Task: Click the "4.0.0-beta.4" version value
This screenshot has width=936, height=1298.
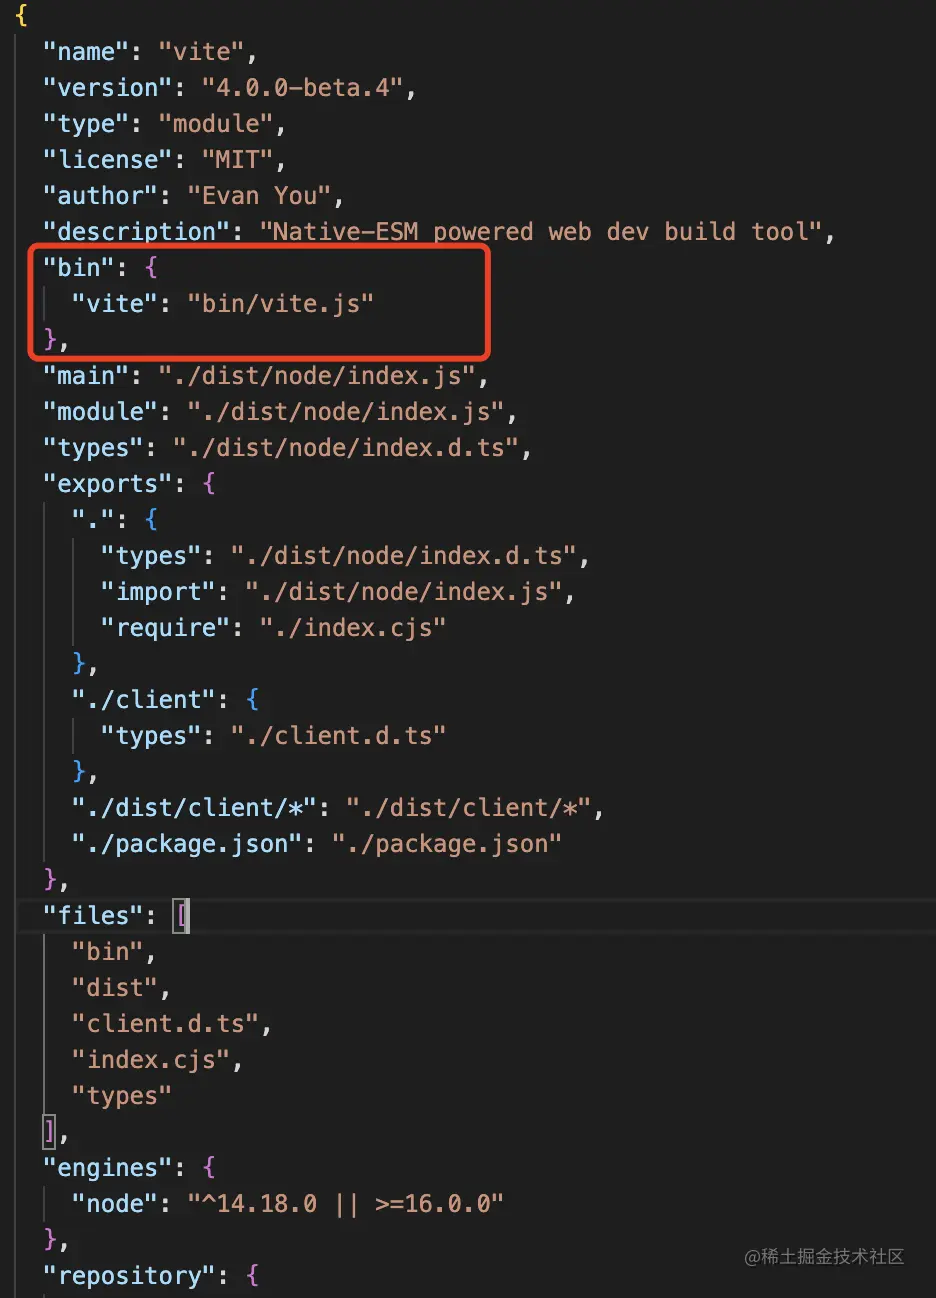Action: point(303,88)
